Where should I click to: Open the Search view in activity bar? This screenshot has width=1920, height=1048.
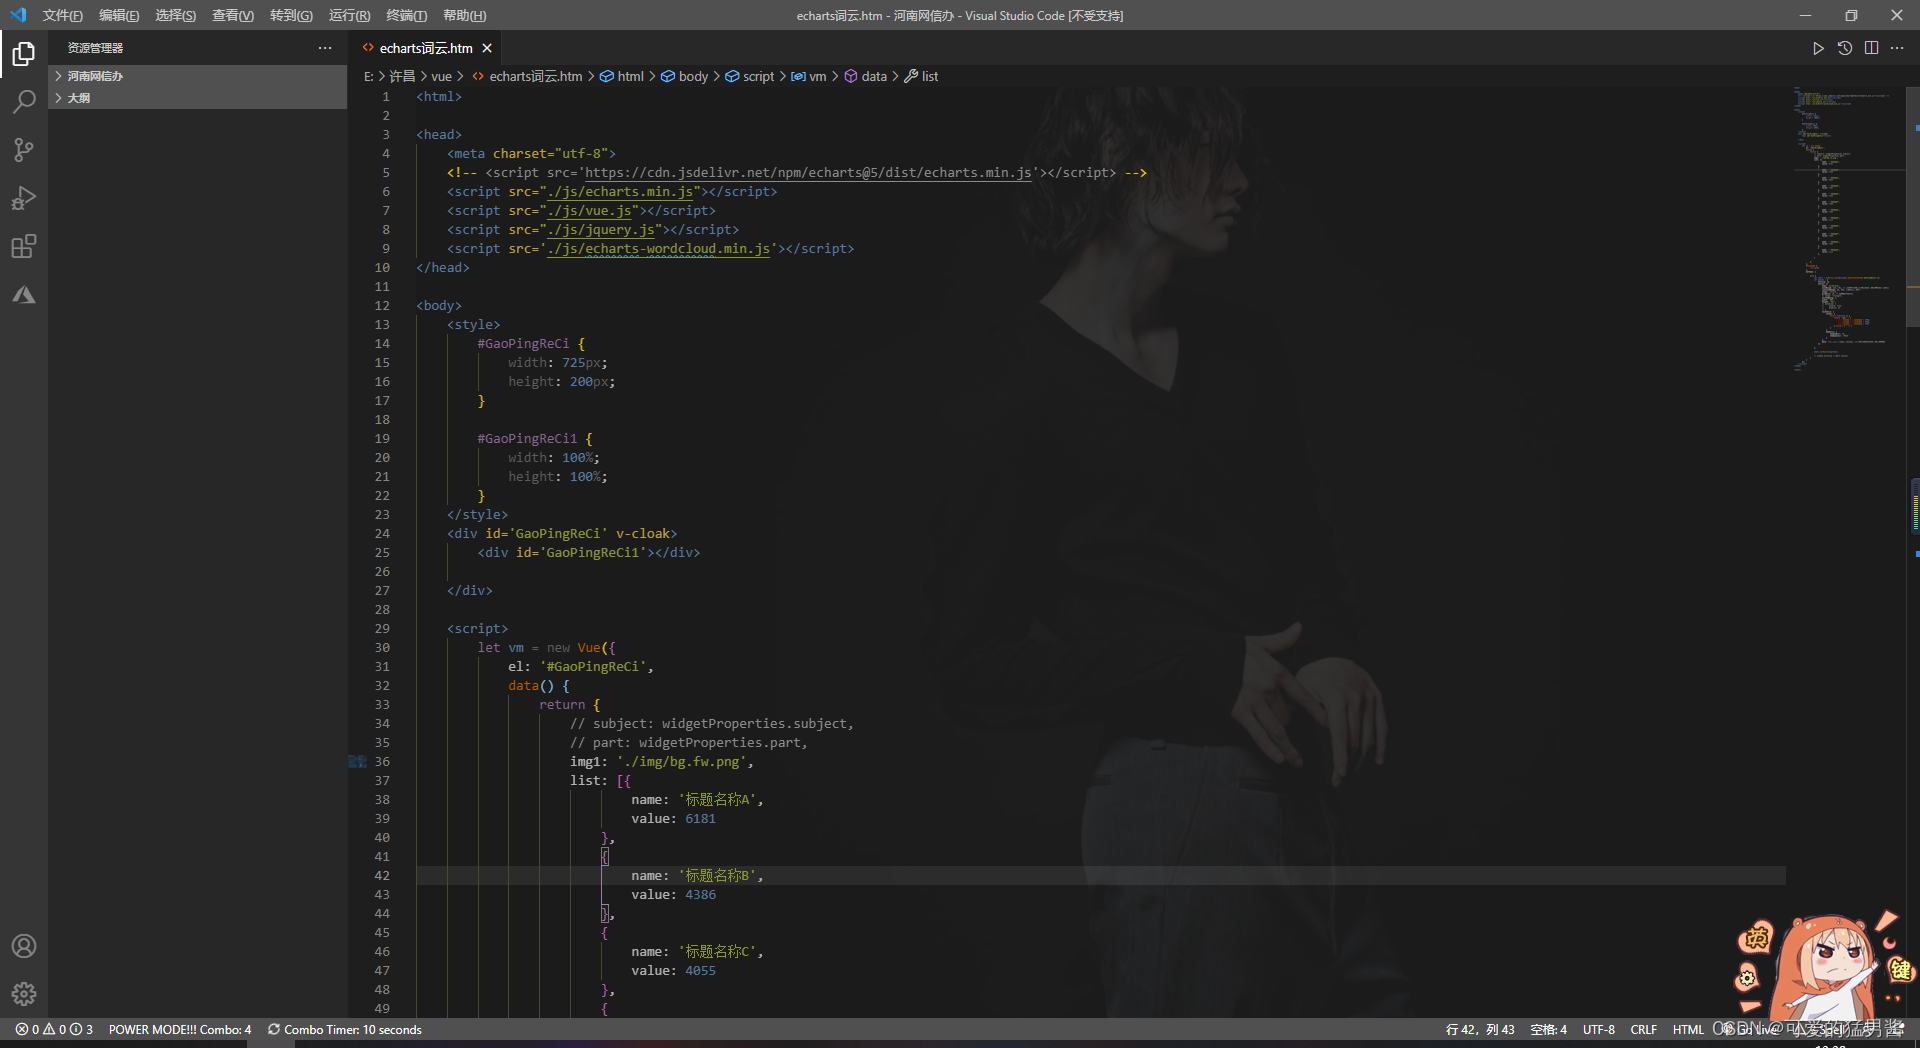click(x=24, y=101)
